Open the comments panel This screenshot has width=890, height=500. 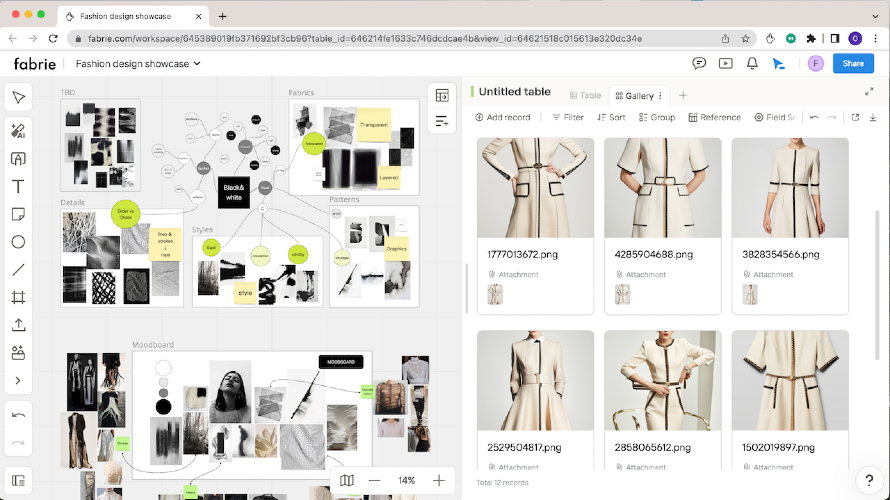point(699,63)
